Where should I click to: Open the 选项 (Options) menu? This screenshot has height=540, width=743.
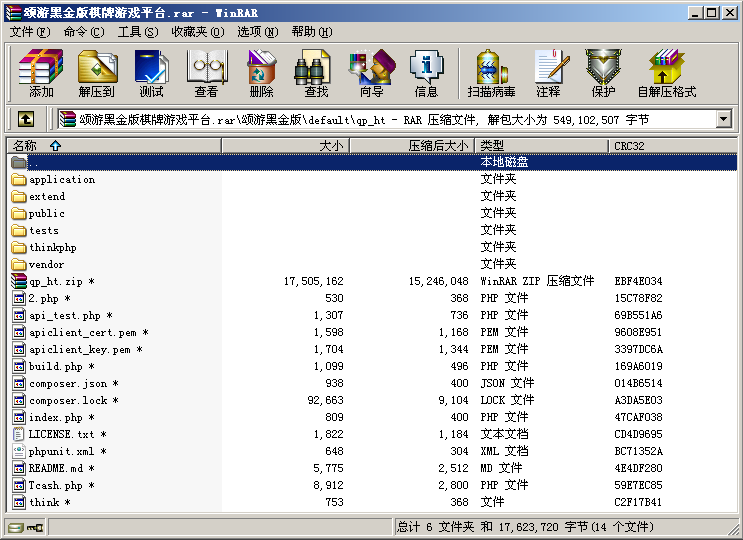click(257, 32)
